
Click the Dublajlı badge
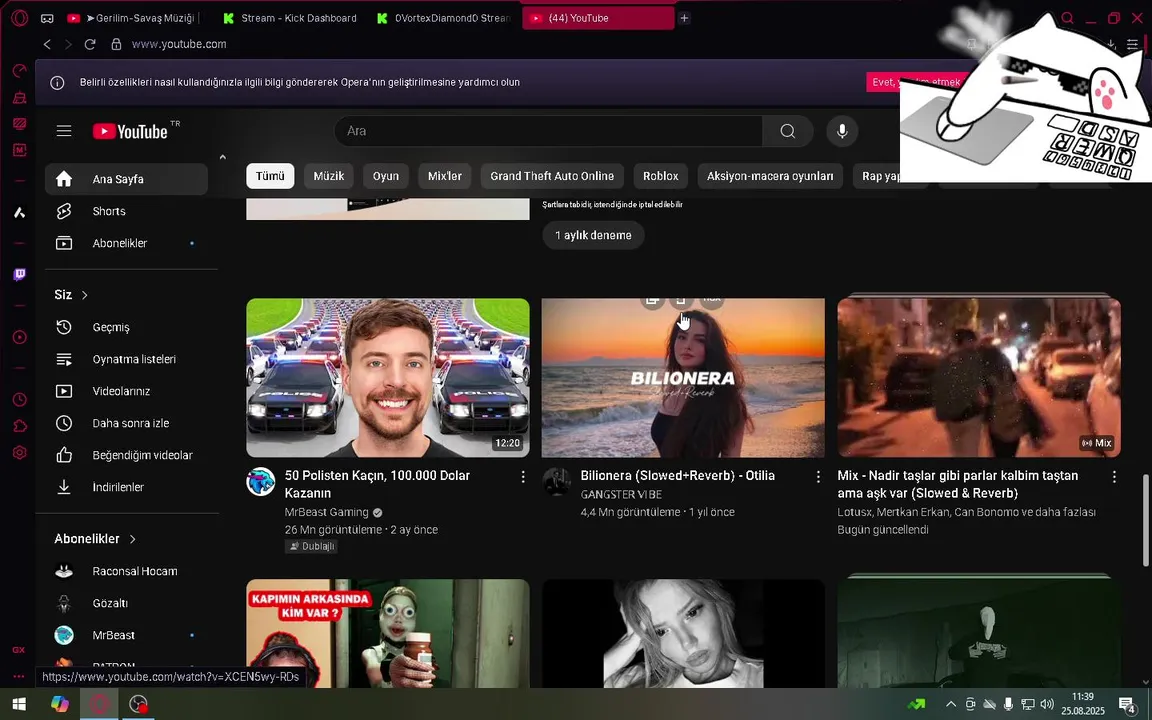click(312, 546)
